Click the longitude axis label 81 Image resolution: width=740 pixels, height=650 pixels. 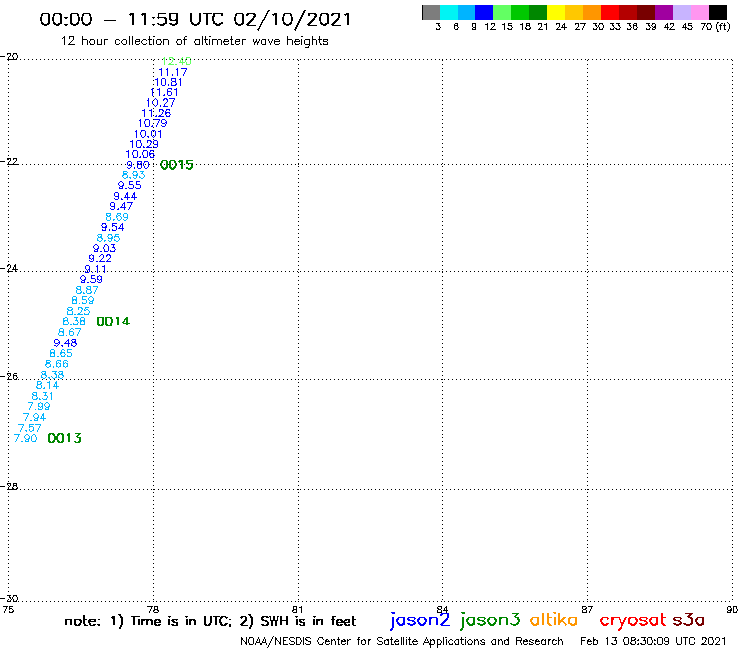point(298,609)
